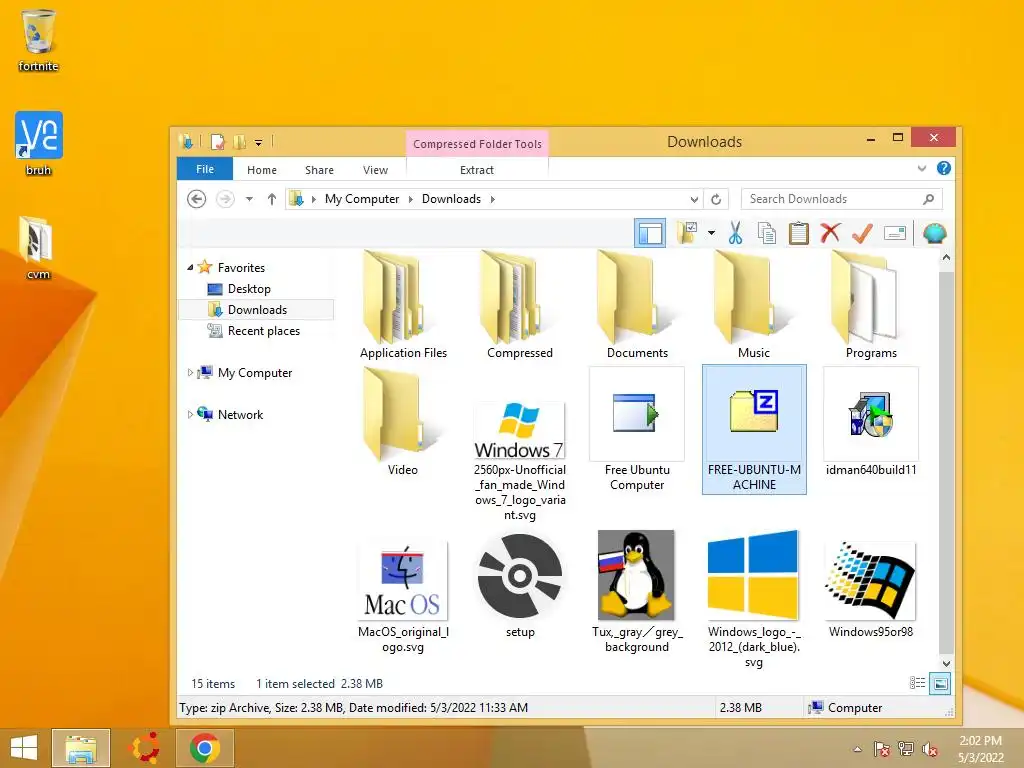Expand the My Computer tree node
Viewport: 1024px width, 768px height.
pos(190,372)
